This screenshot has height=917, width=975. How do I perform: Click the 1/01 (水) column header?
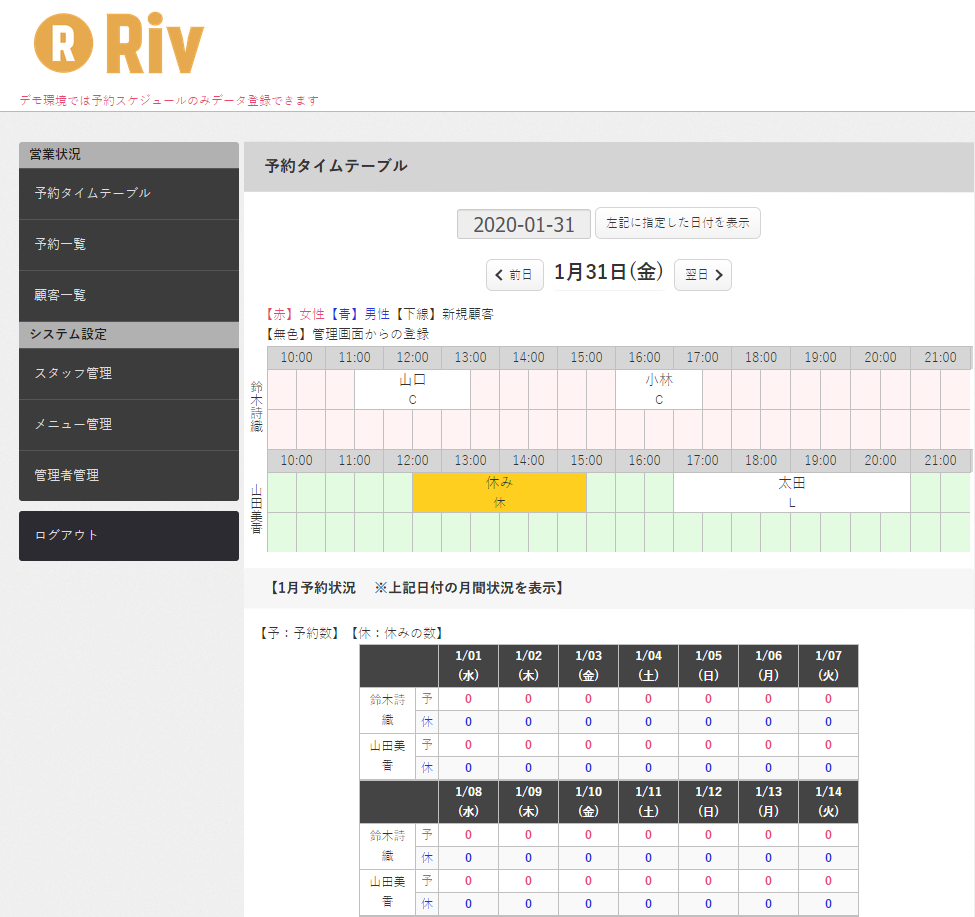[468, 665]
